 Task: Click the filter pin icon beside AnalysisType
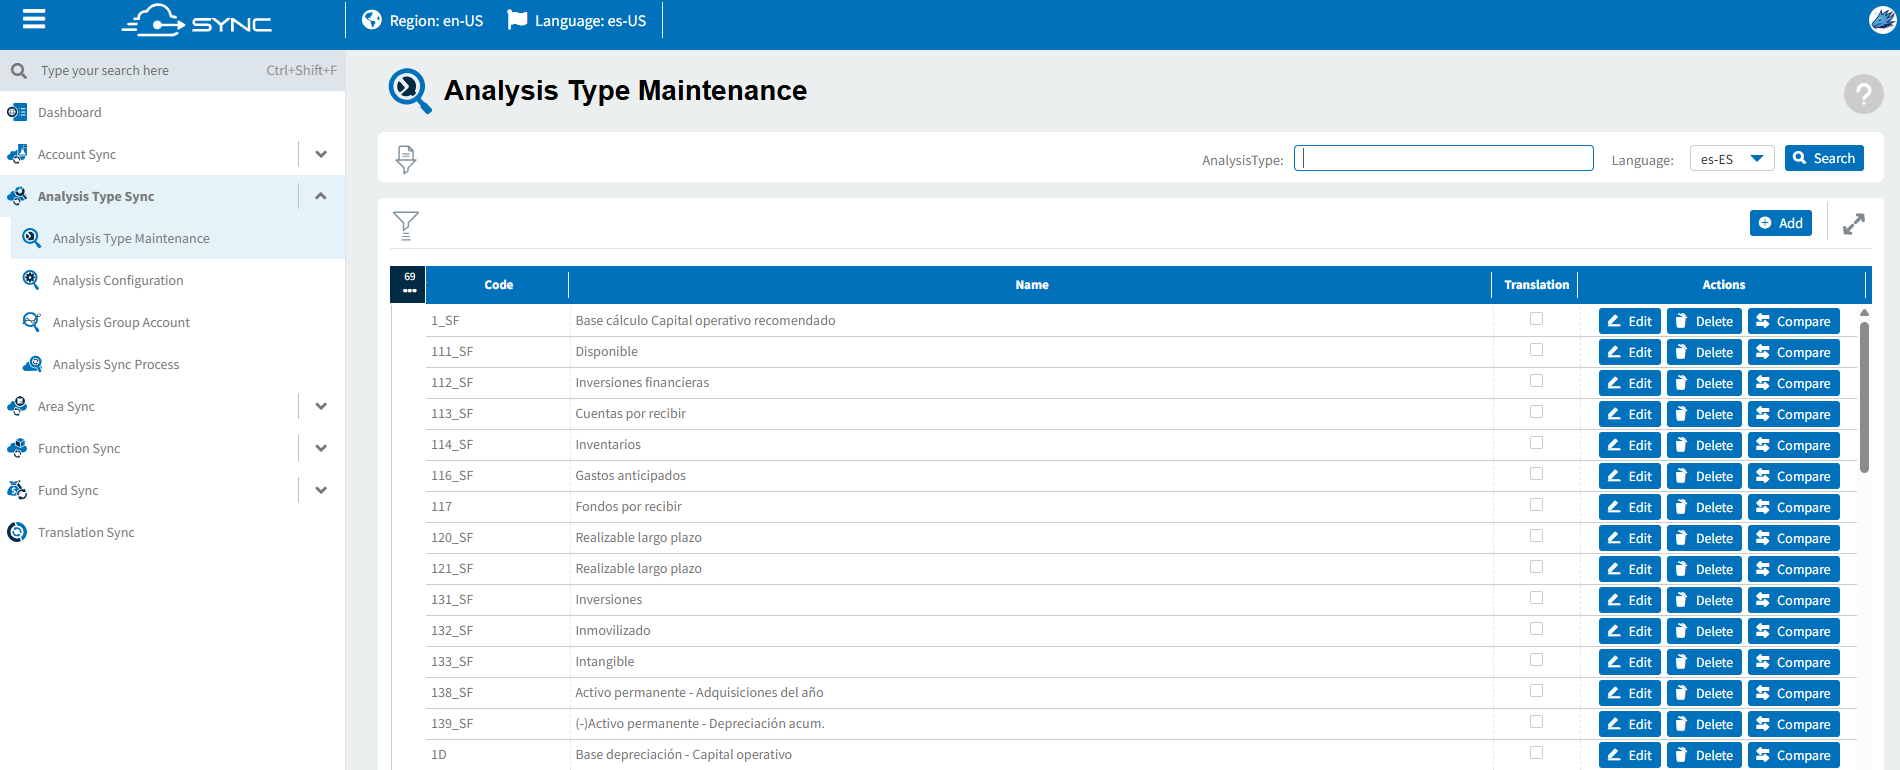405,159
